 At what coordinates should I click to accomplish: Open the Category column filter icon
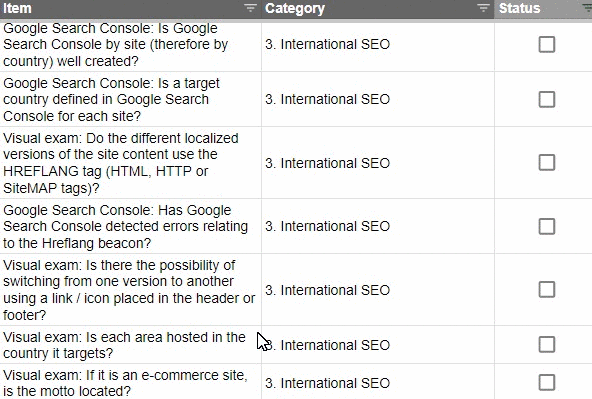483,8
